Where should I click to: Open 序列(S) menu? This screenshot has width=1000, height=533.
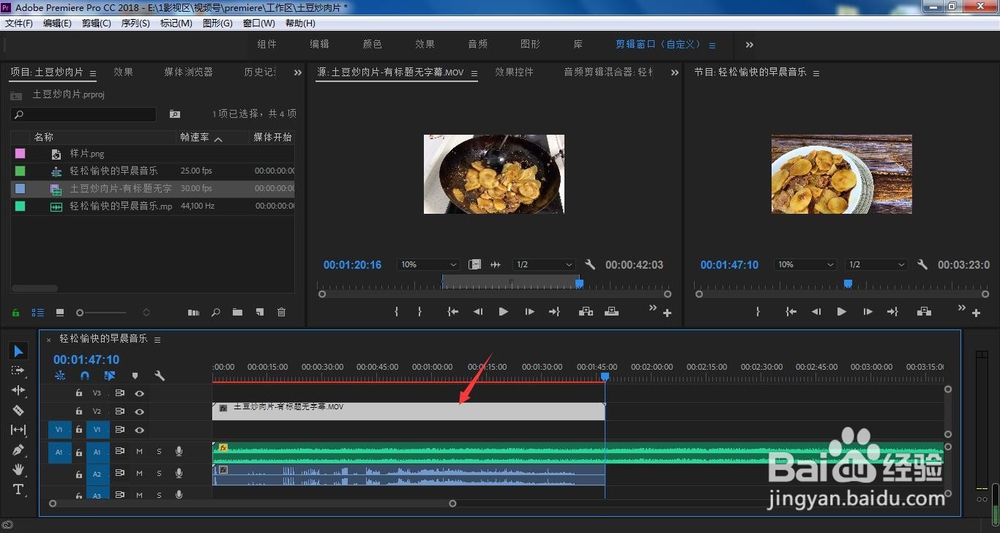tap(135, 23)
